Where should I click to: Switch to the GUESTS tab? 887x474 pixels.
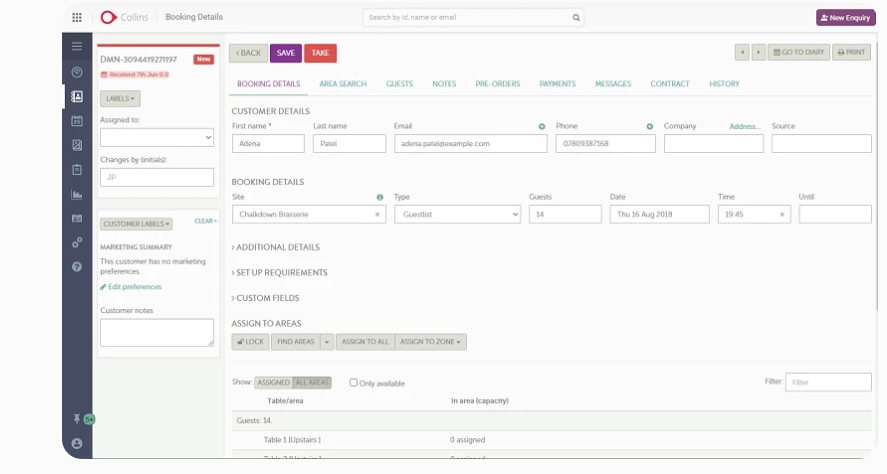[x=399, y=84]
